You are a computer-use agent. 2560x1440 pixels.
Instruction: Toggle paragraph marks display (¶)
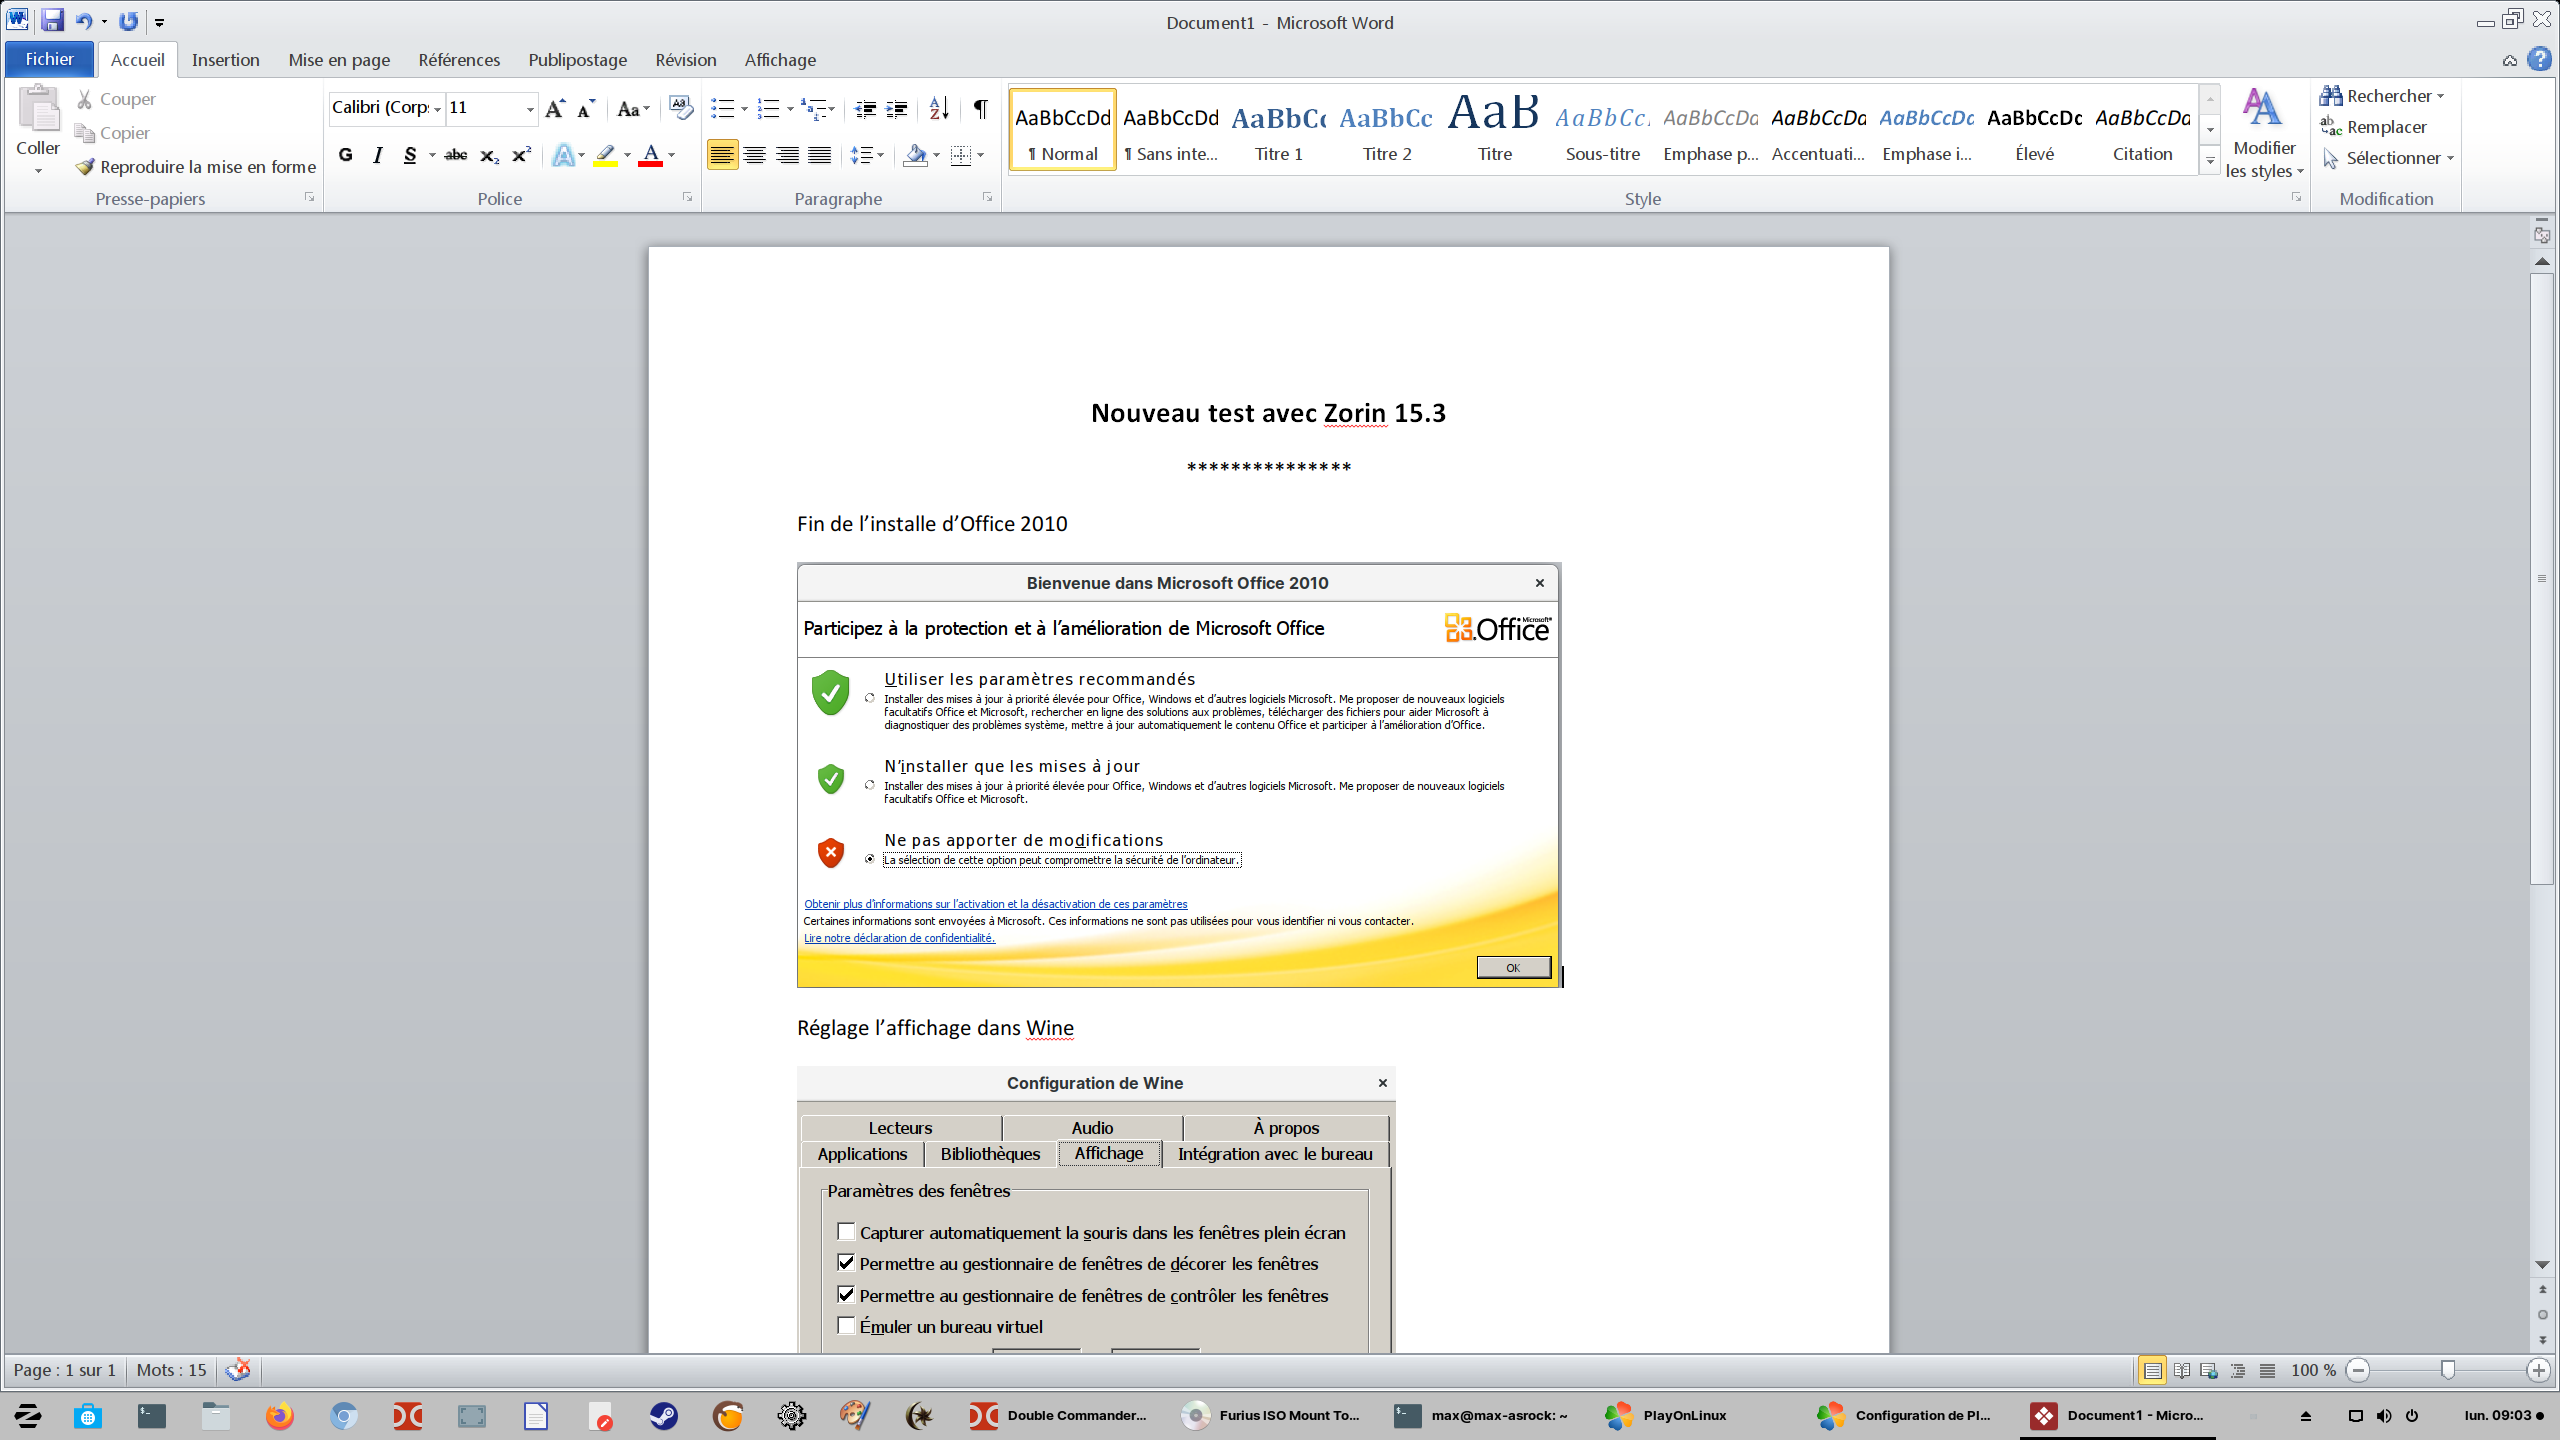(981, 108)
